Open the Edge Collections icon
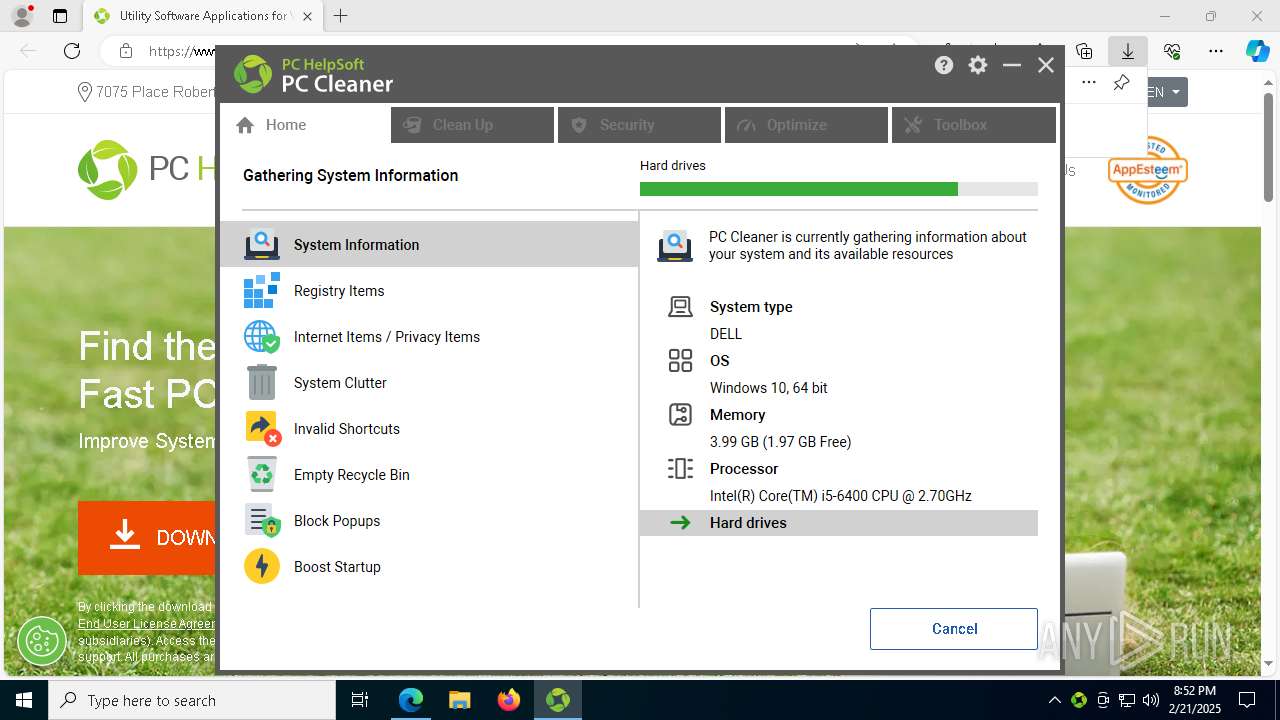 click(1084, 51)
